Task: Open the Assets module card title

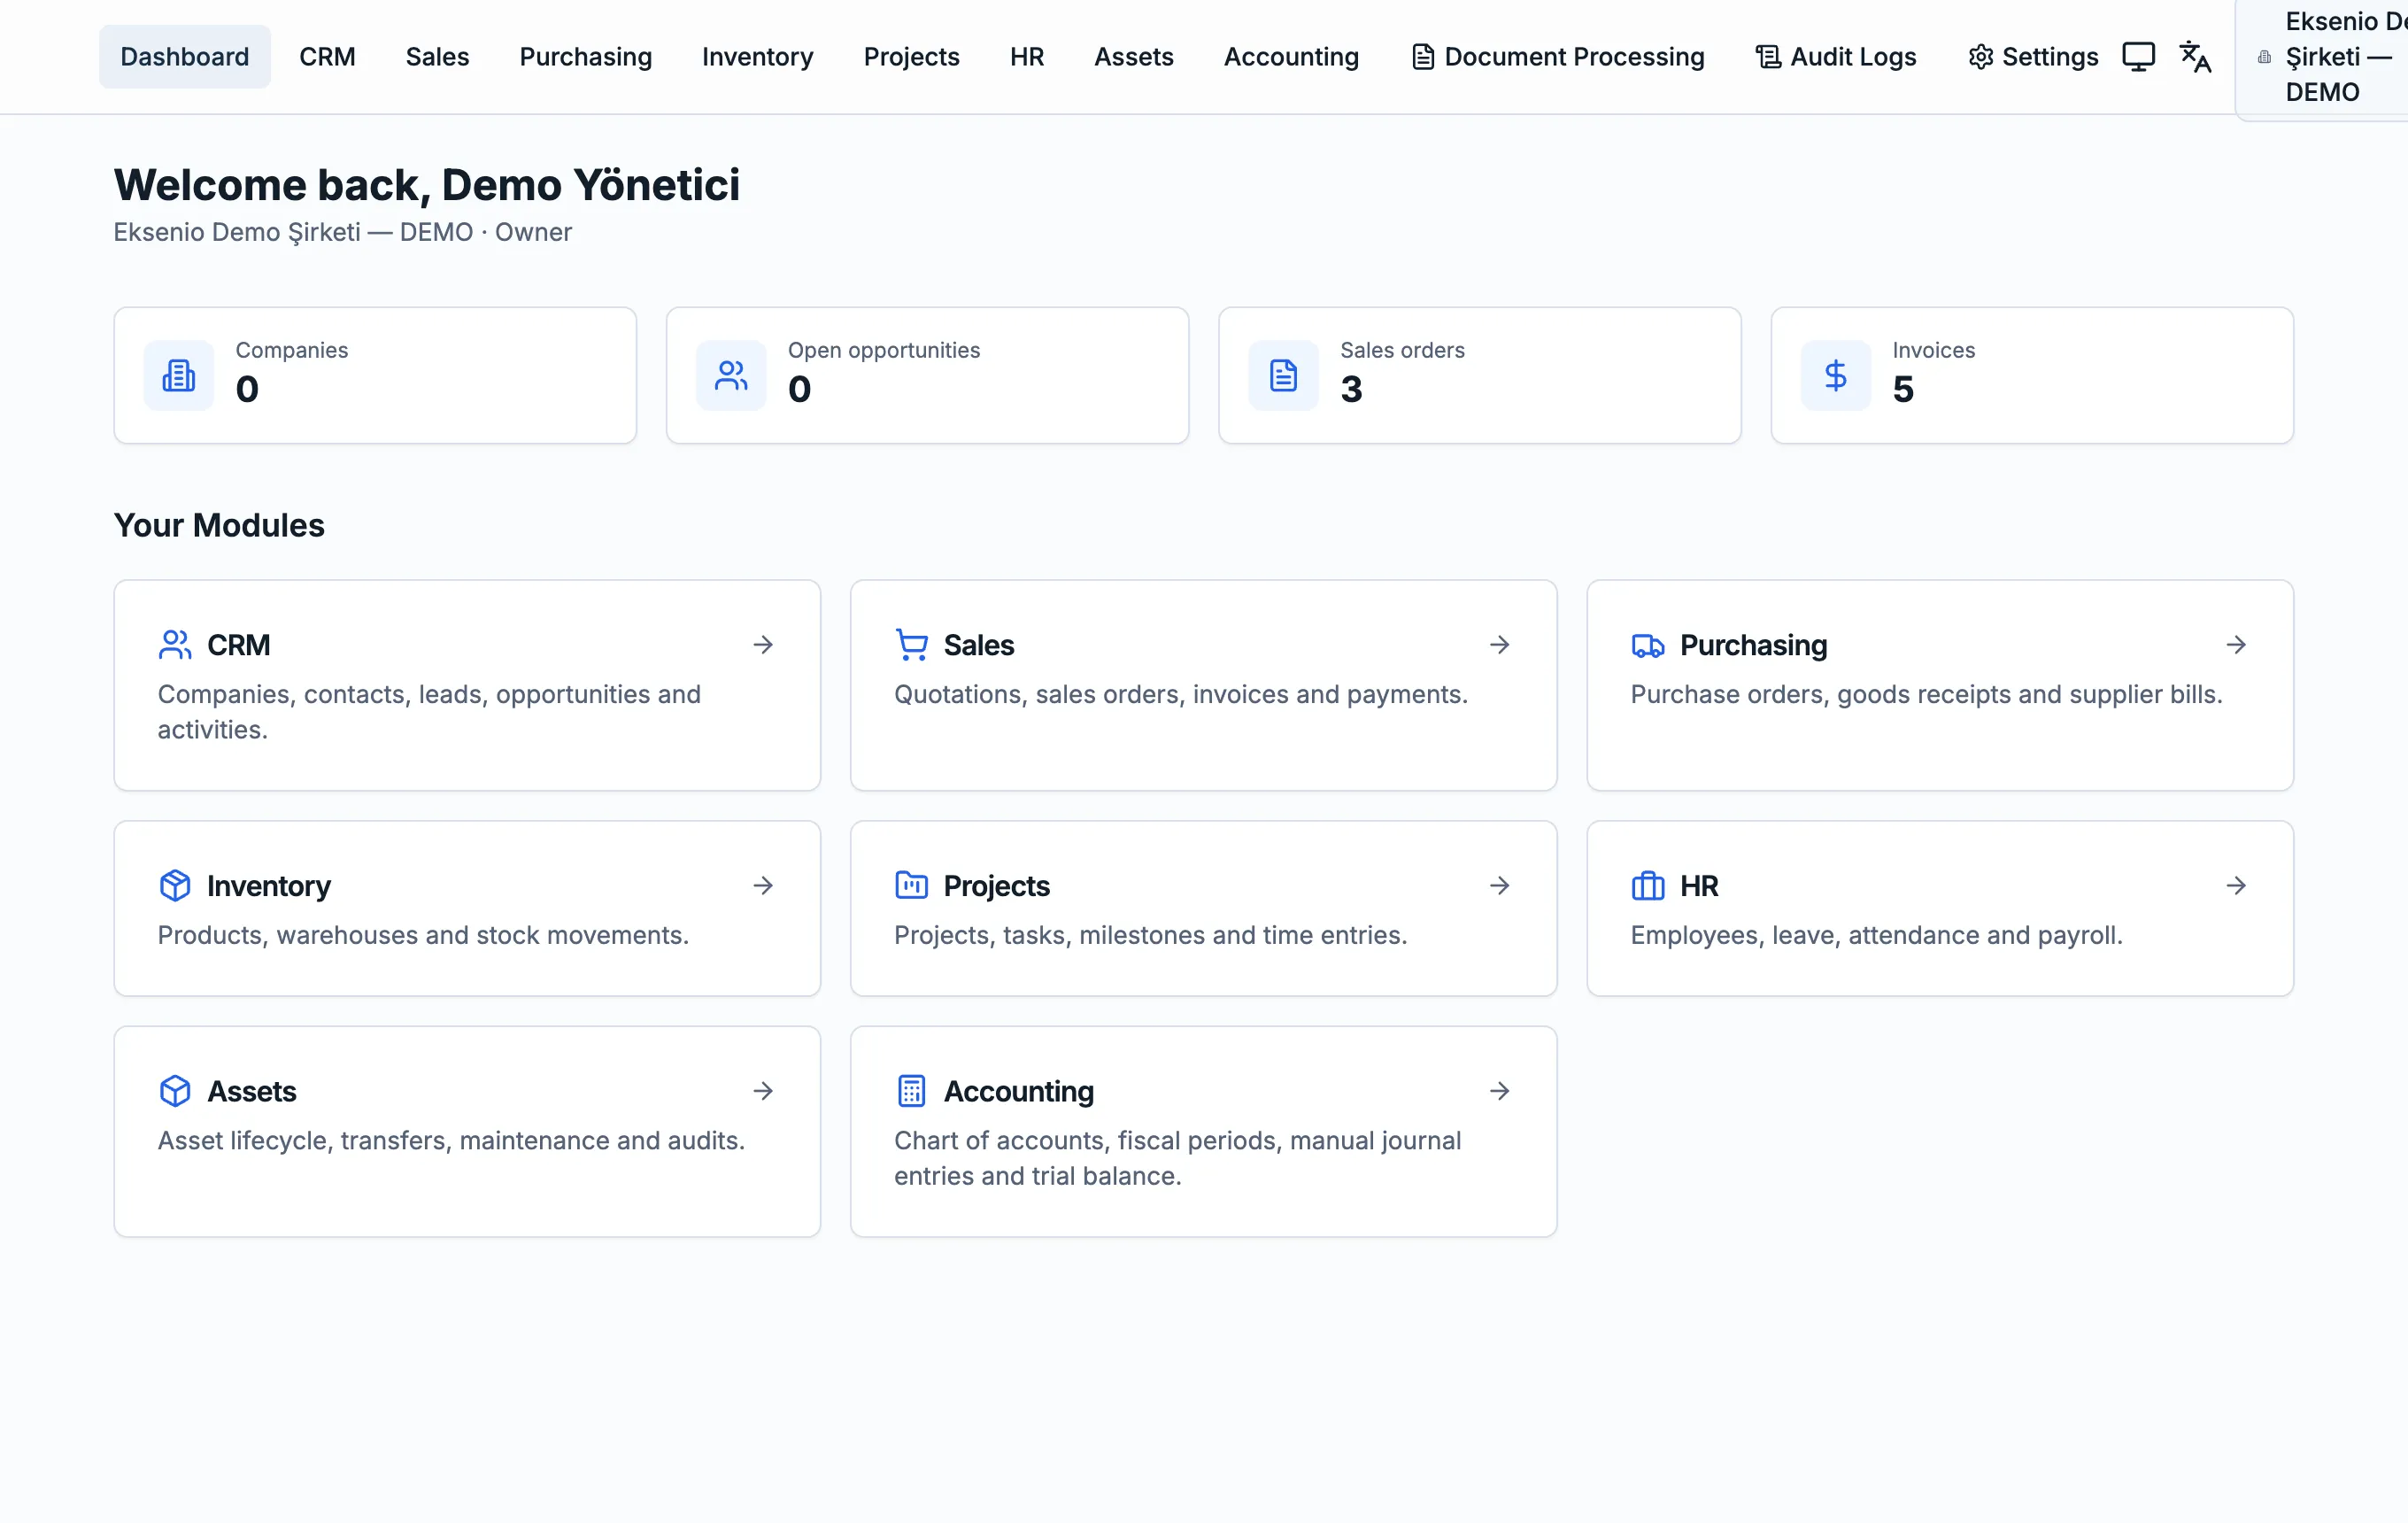Action: coord(252,1091)
